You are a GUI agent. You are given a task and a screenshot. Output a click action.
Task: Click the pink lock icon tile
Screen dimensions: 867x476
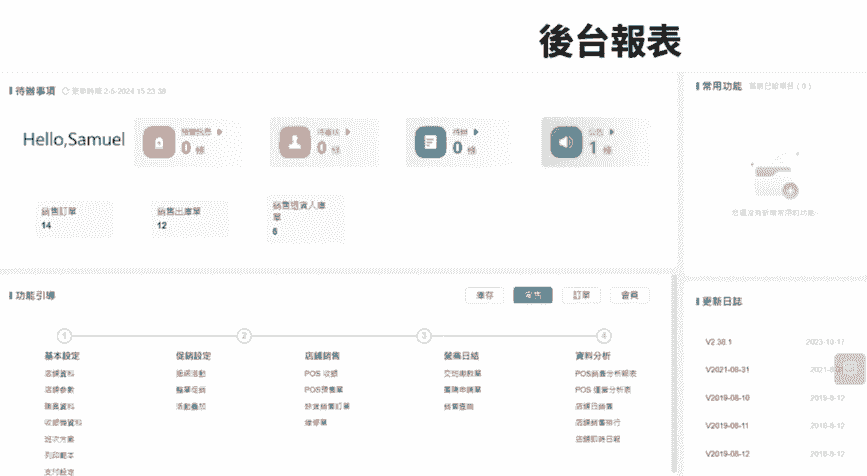(158, 143)
